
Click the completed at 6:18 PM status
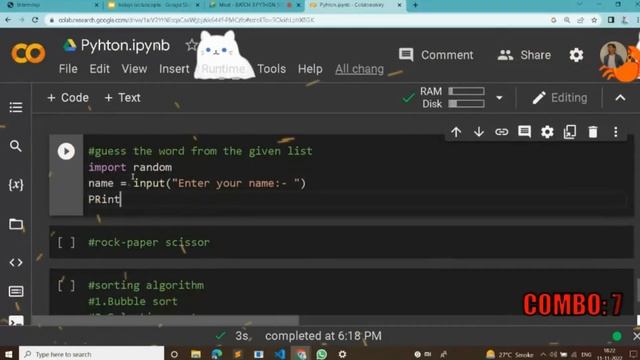tap(323, 336)
